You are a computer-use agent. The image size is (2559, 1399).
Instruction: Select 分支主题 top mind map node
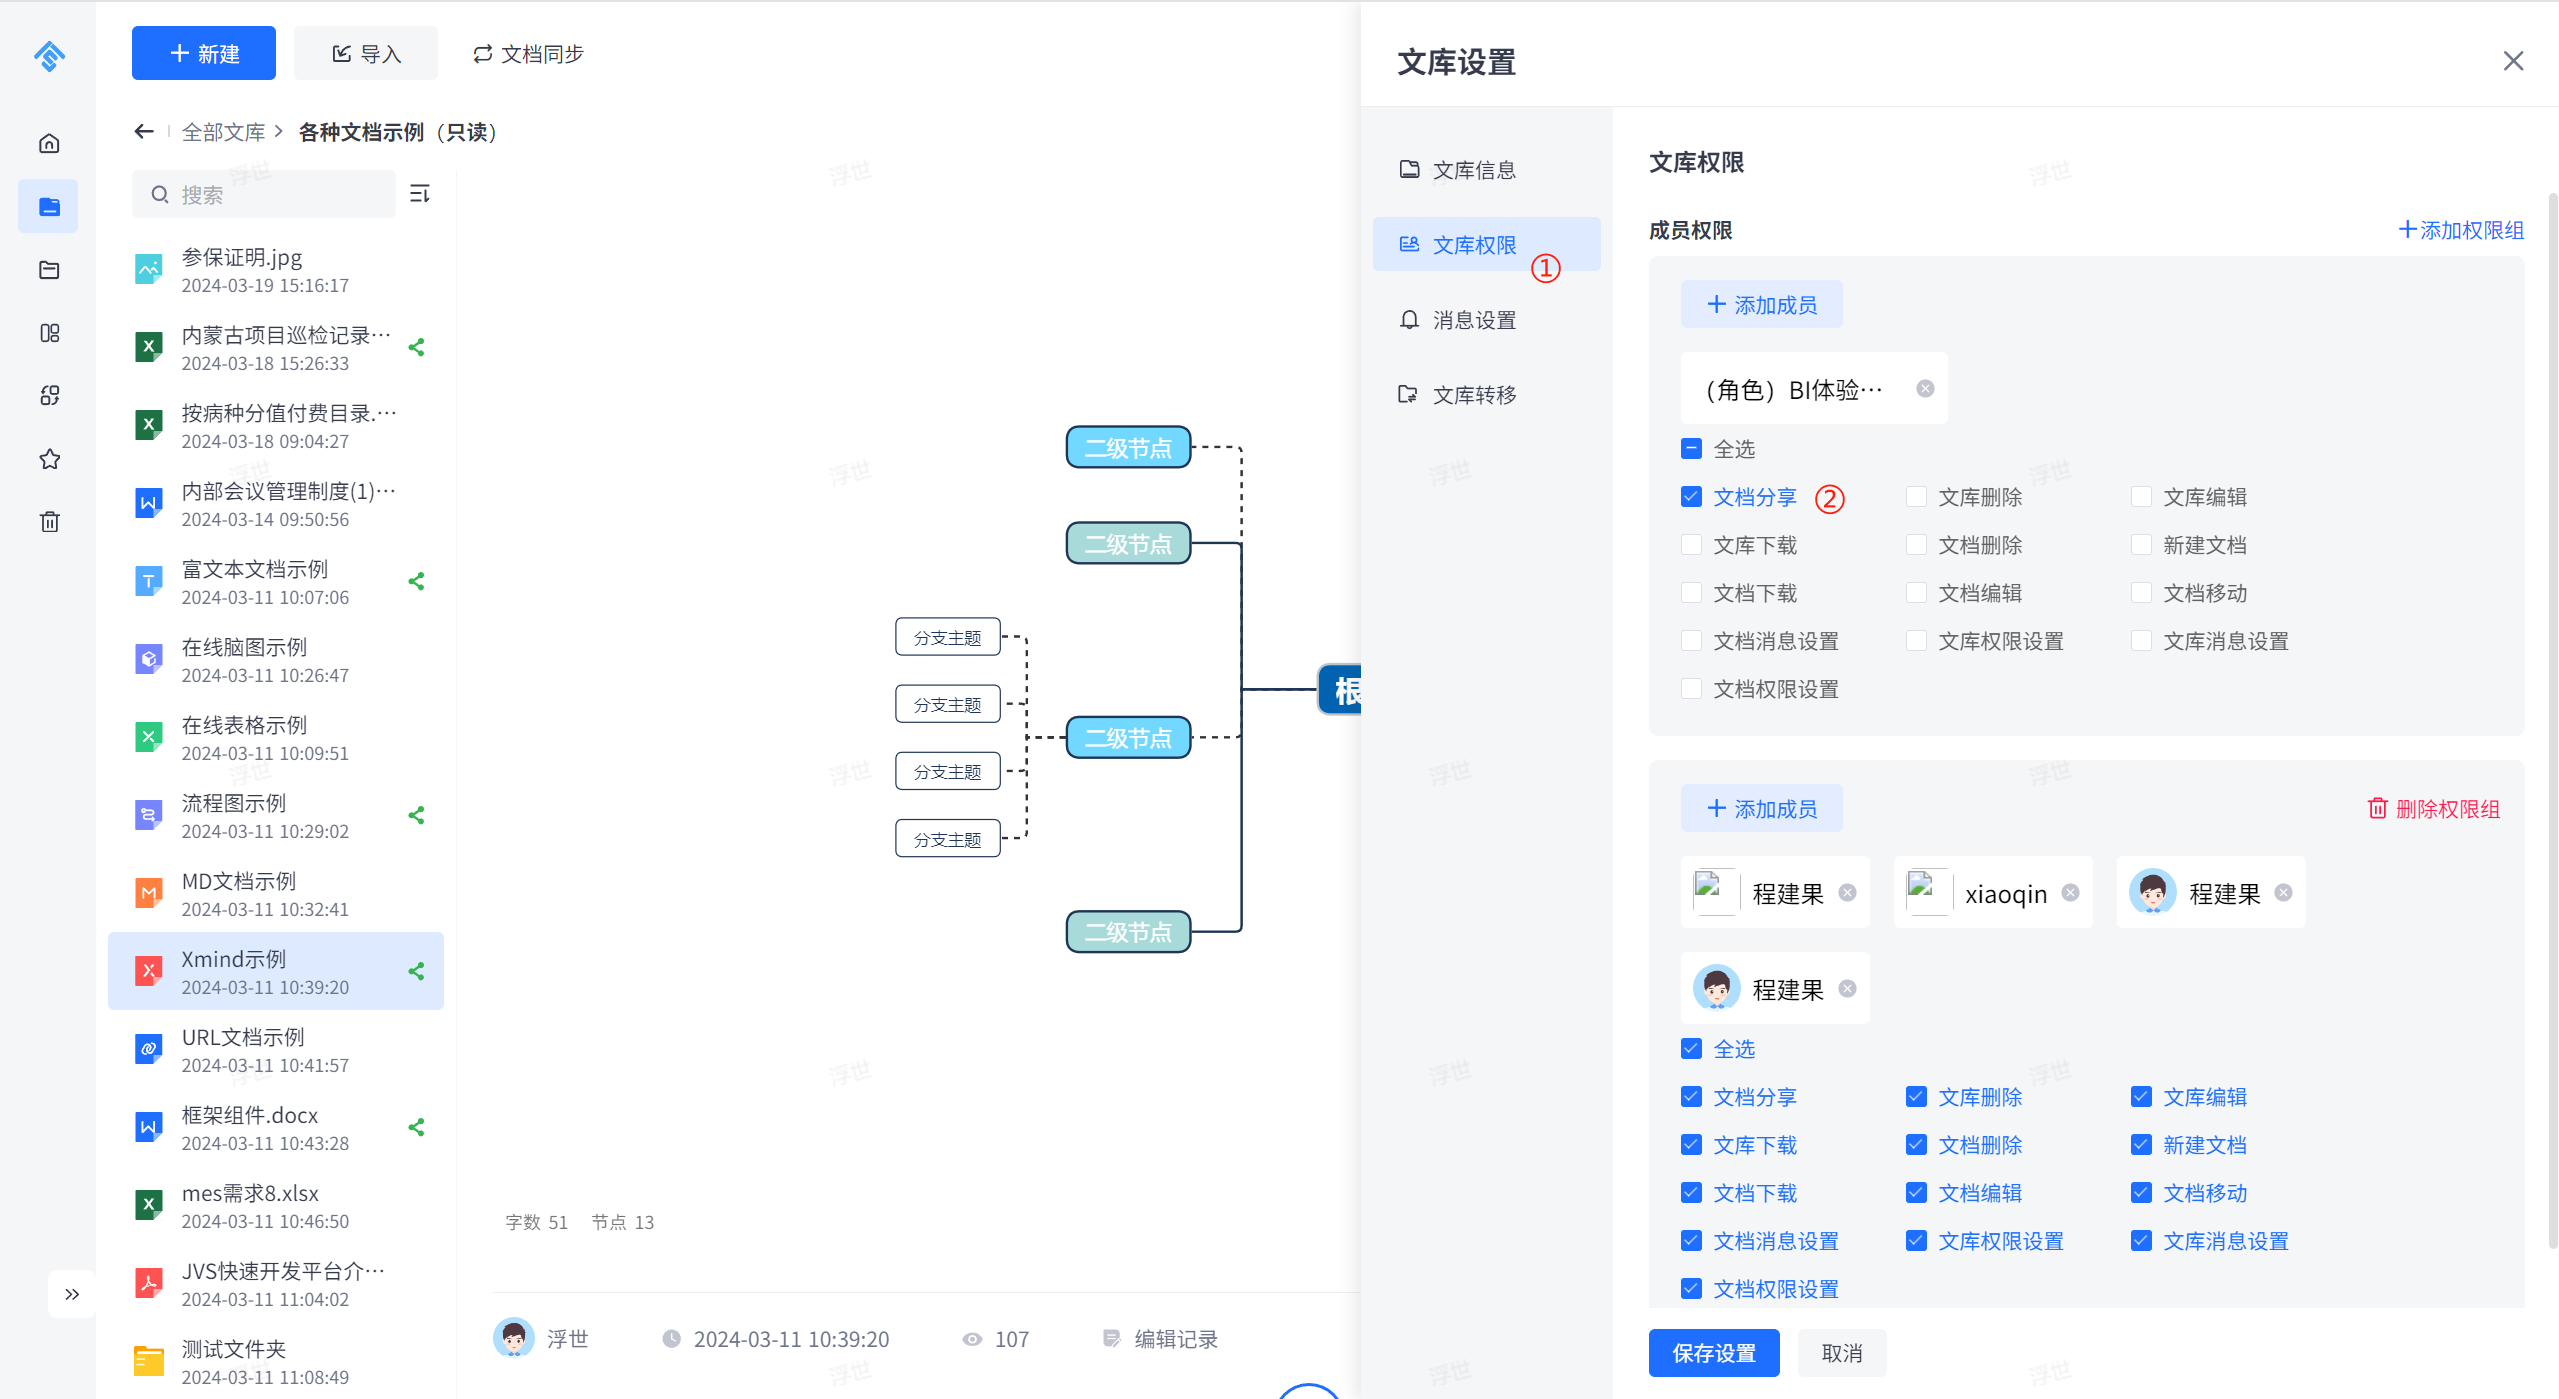948,637
